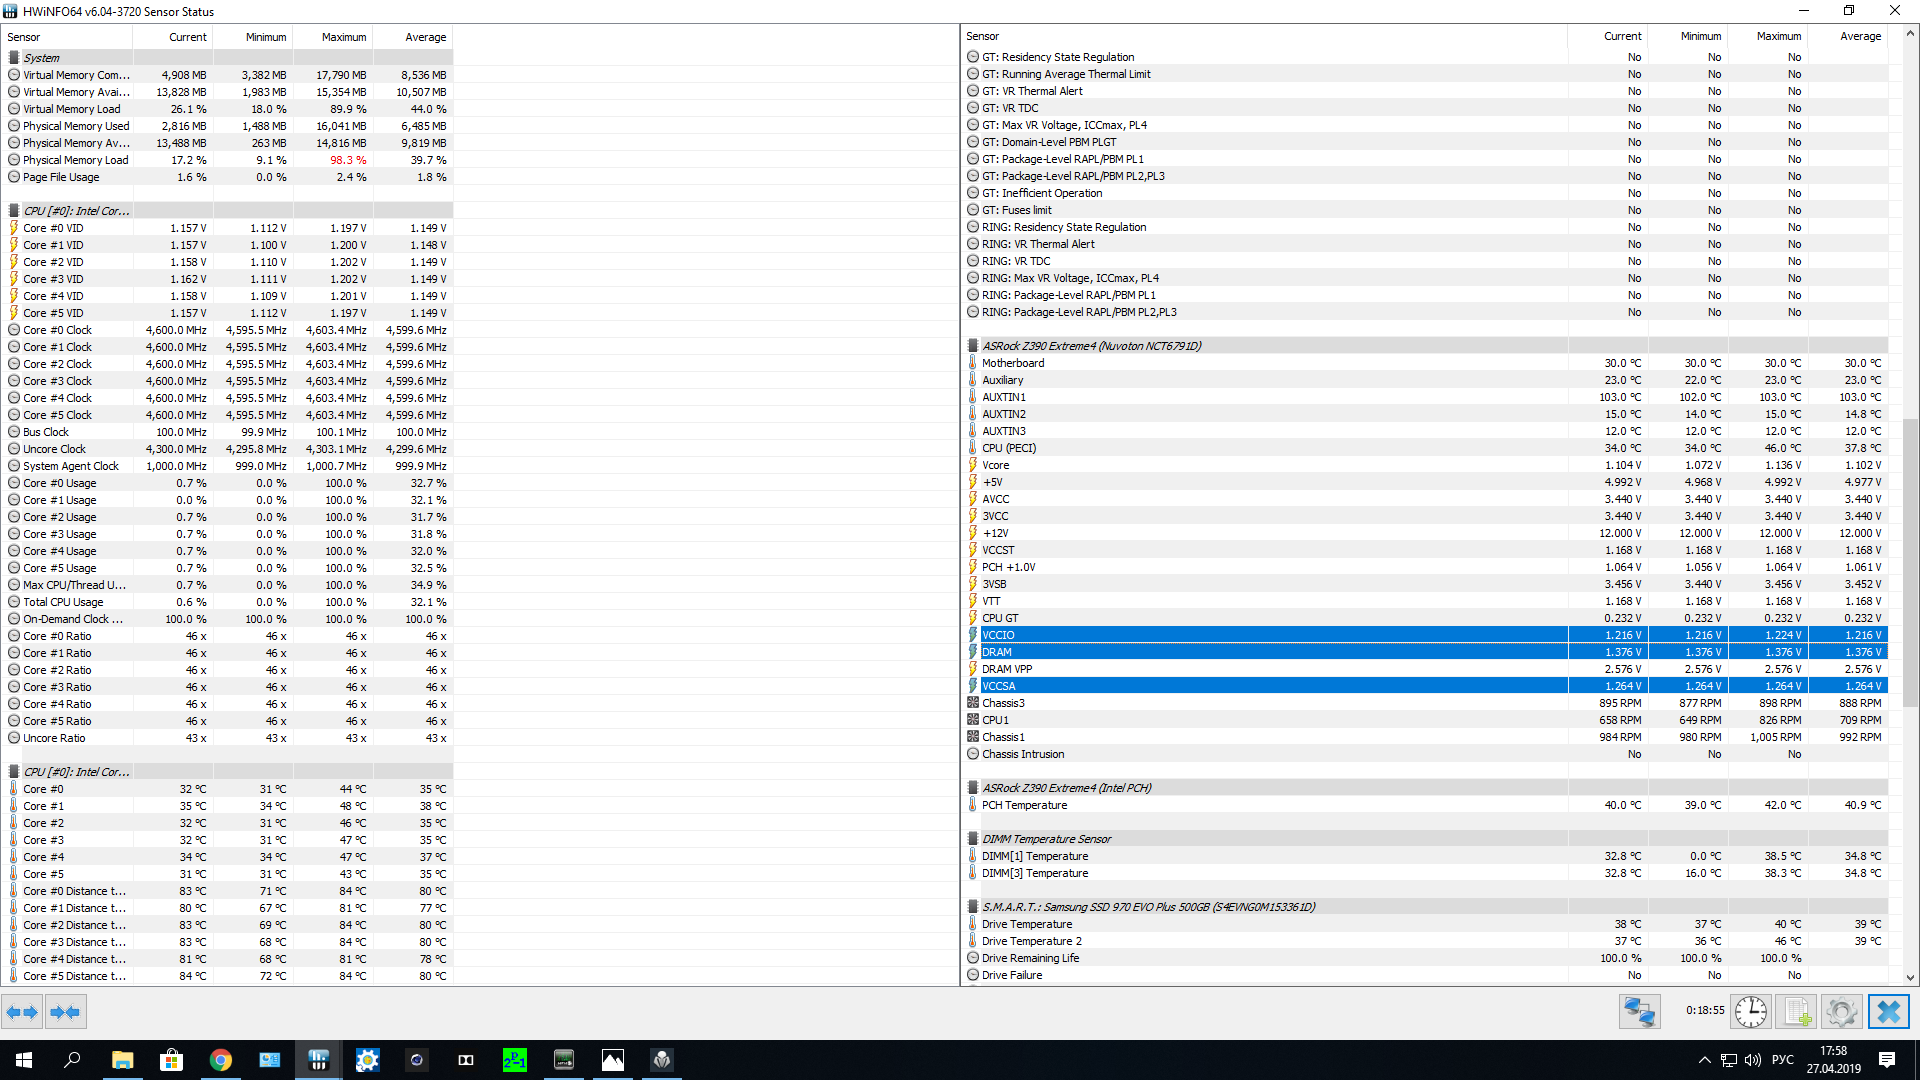Viewport: 1920px width, 1080px height.
Task: Open Google Chrome from the taskbar
Action: (x=220, y=1060)
